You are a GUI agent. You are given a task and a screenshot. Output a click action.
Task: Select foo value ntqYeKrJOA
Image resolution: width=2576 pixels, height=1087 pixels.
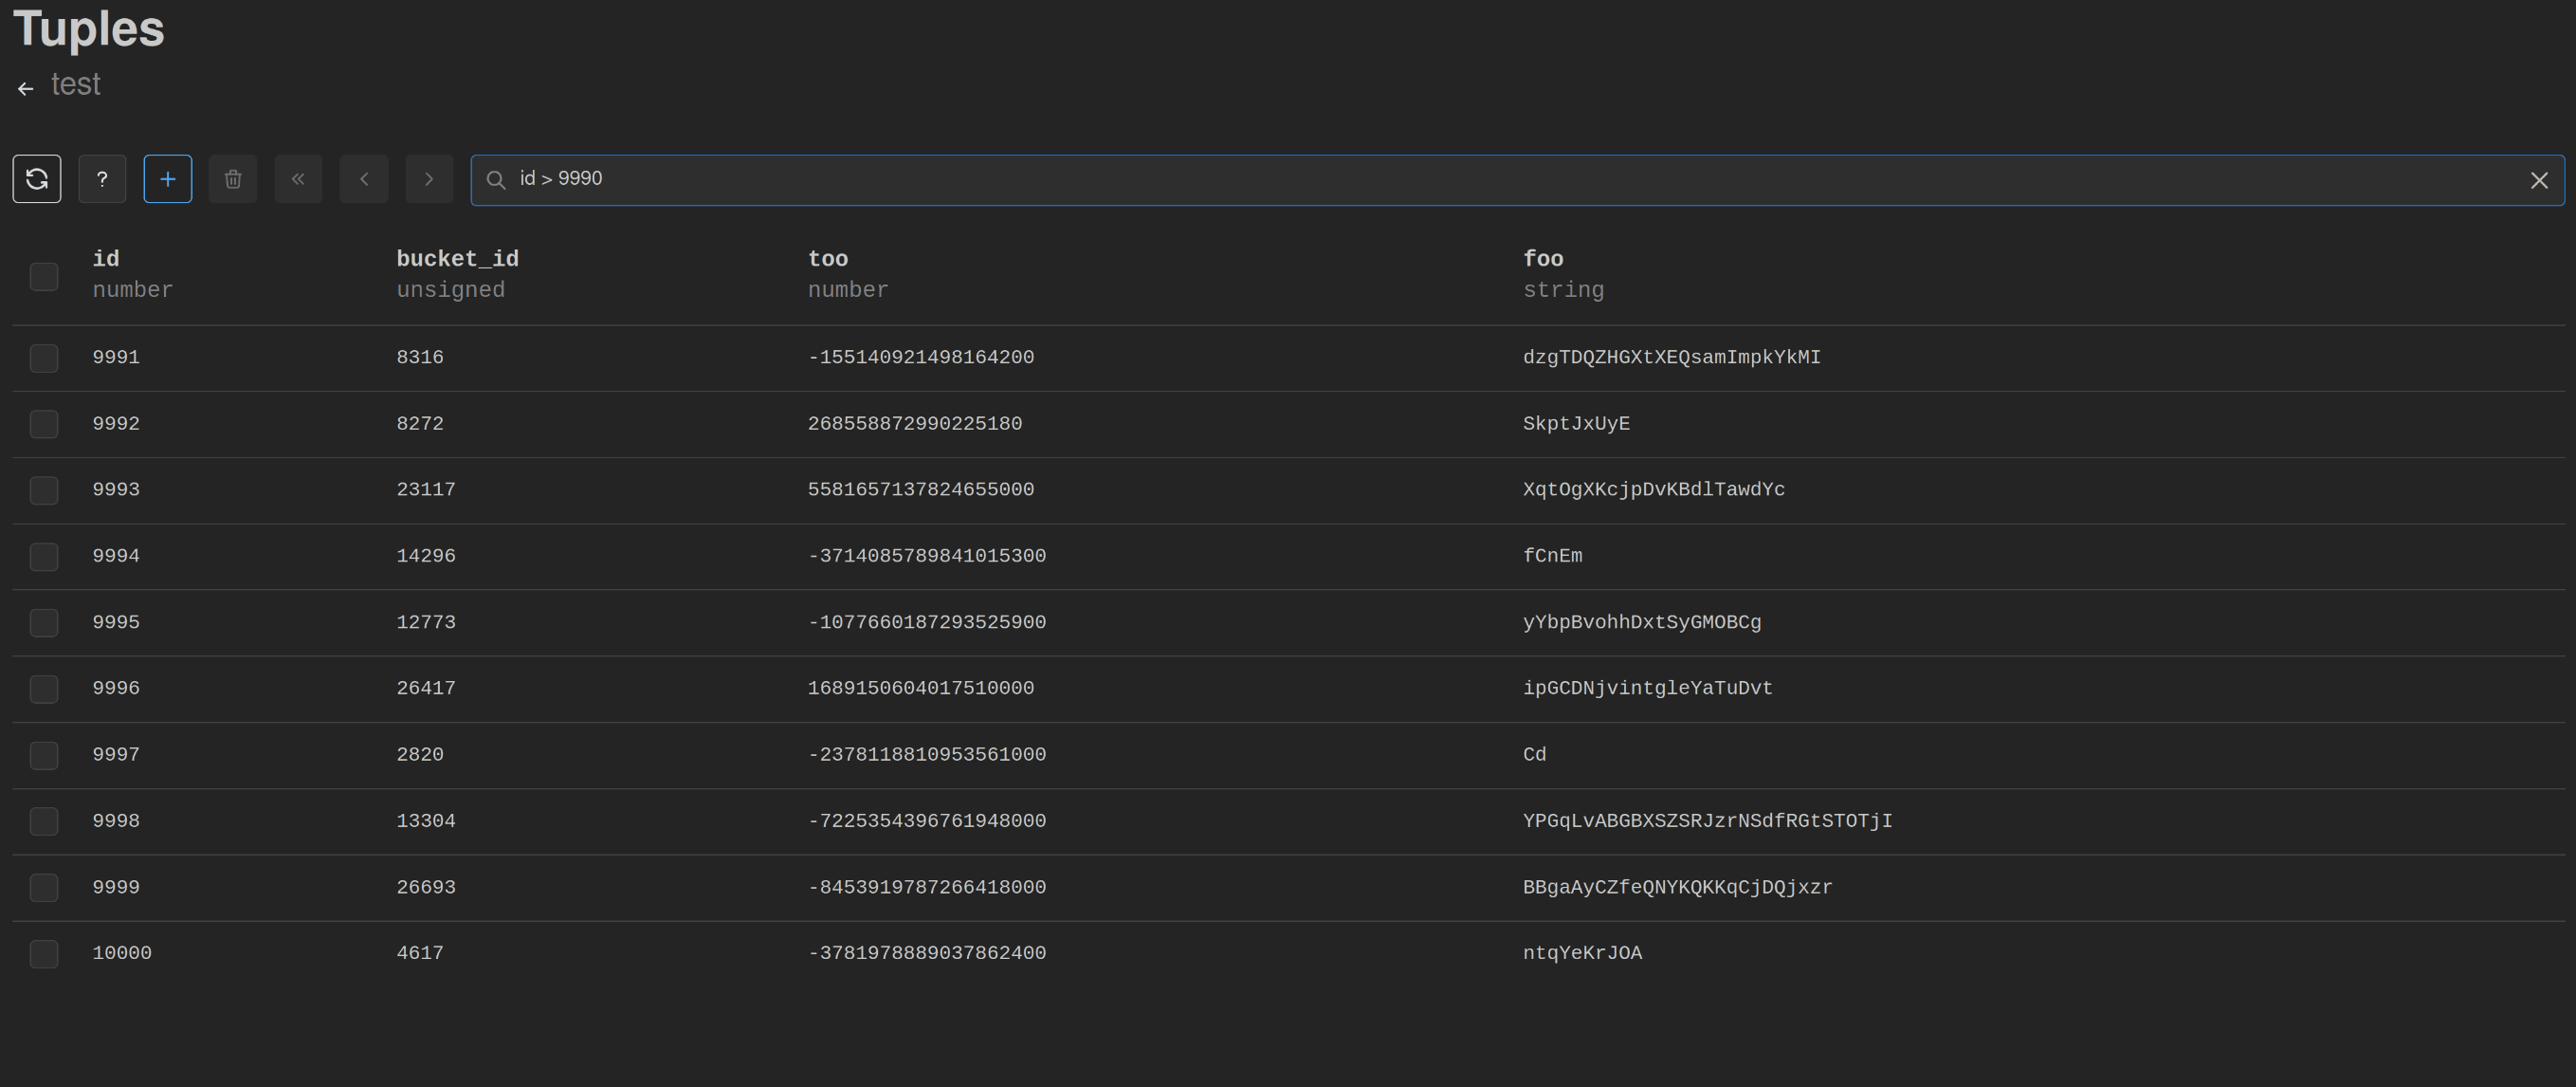[x=1582, y=953]
